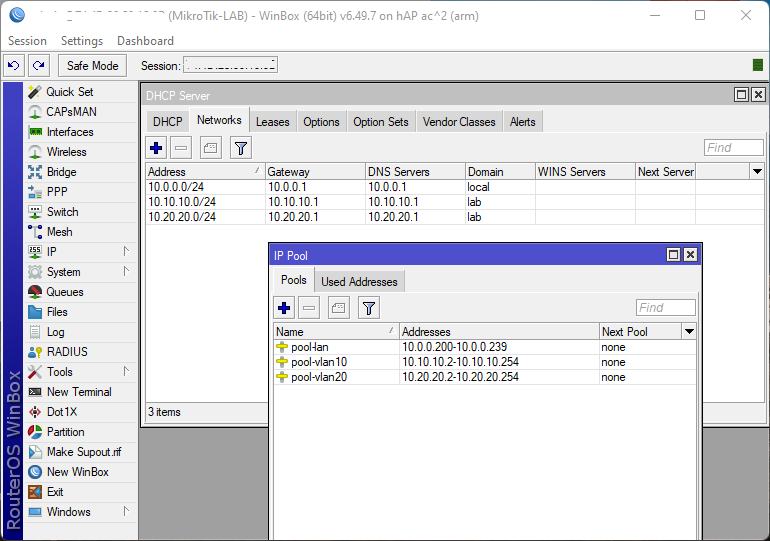770x541 pixels.
Task: Sort by Address column header
Action: (x=205, y=172)
